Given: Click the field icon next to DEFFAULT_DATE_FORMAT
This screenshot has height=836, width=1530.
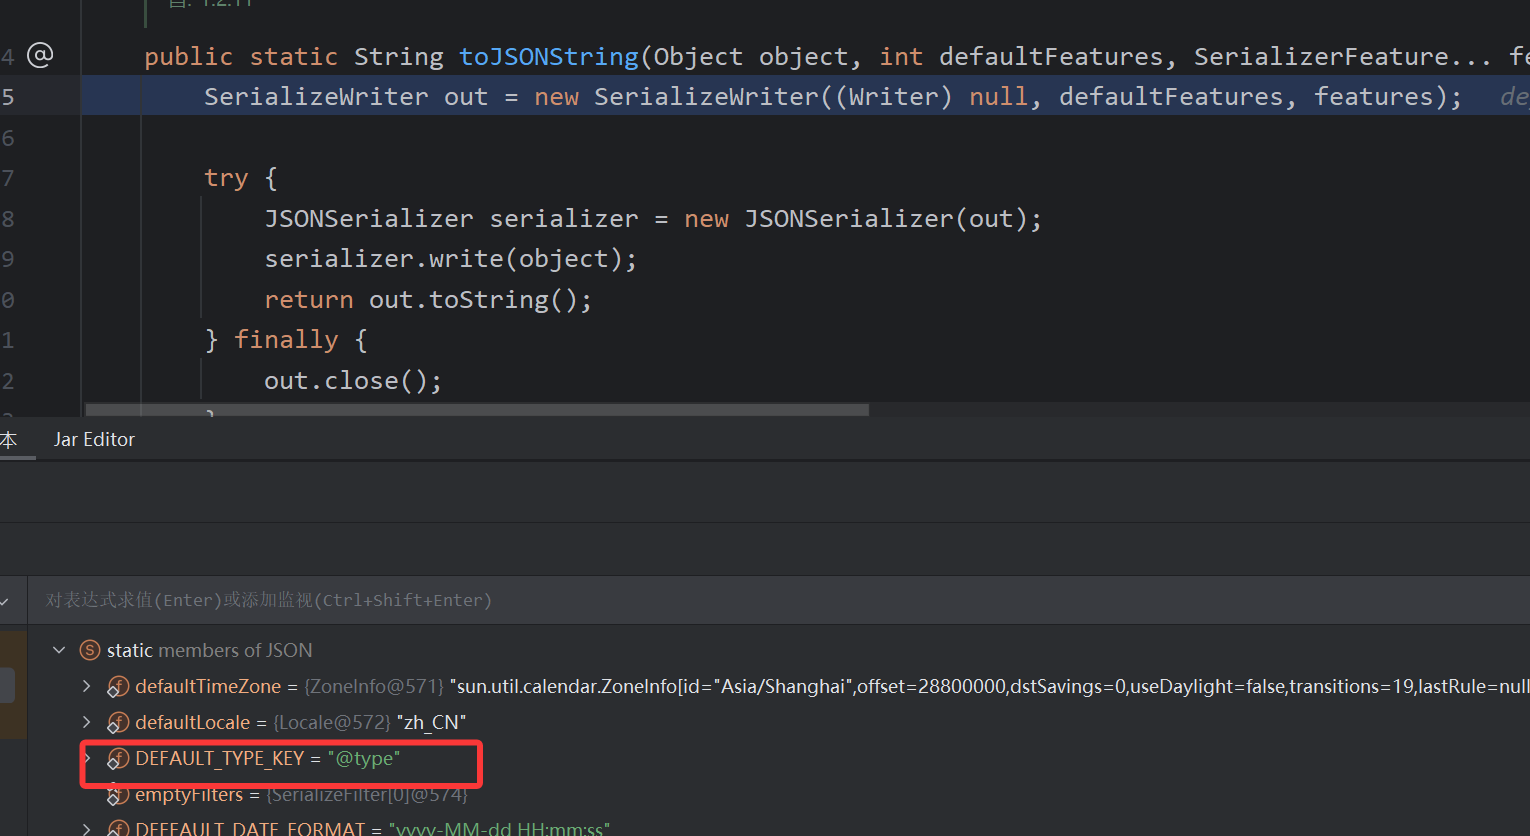Looking at the screenshot, I should pos(118,829).
